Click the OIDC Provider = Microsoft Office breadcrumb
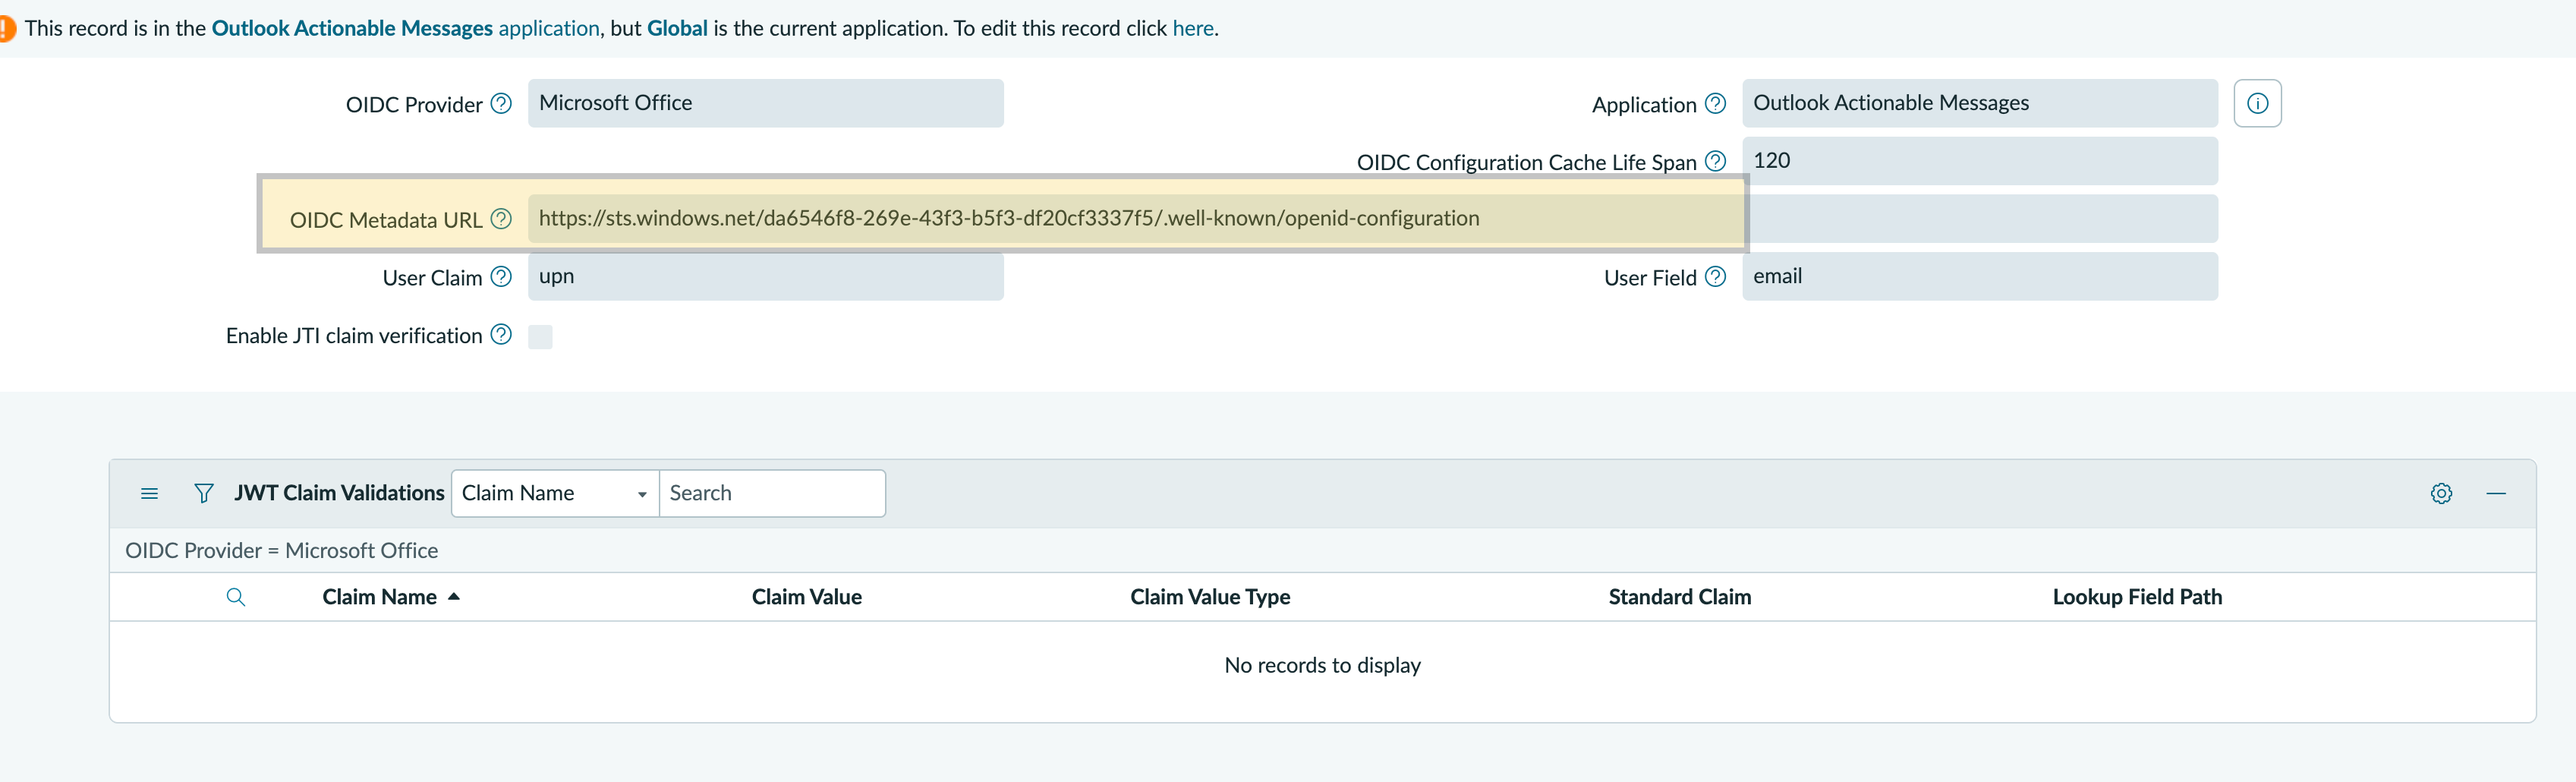This screenshot has height=782, width=2576. coord(281,551)
